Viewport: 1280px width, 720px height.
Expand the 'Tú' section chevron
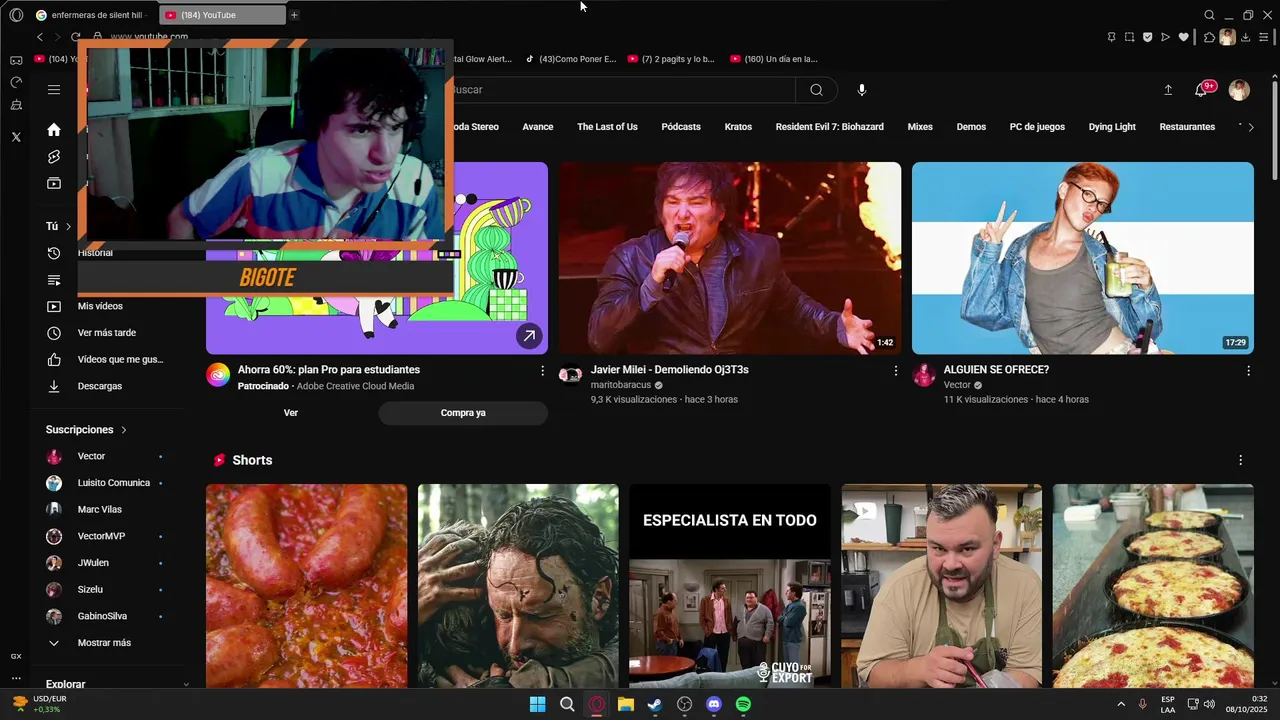(68, 227)
